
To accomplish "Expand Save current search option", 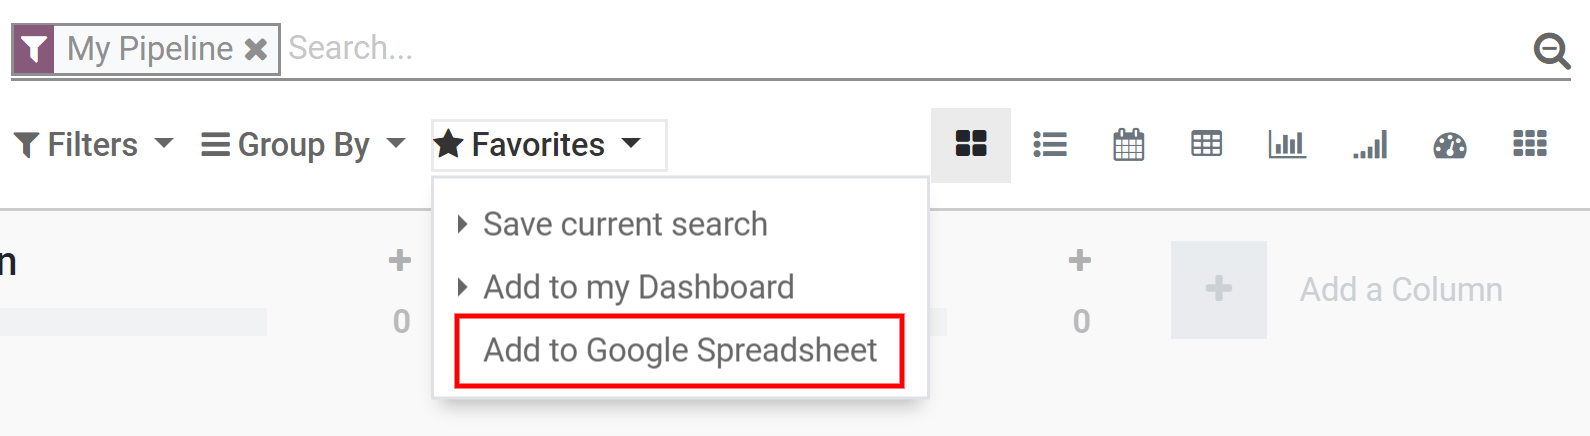I will pos(624,224).
